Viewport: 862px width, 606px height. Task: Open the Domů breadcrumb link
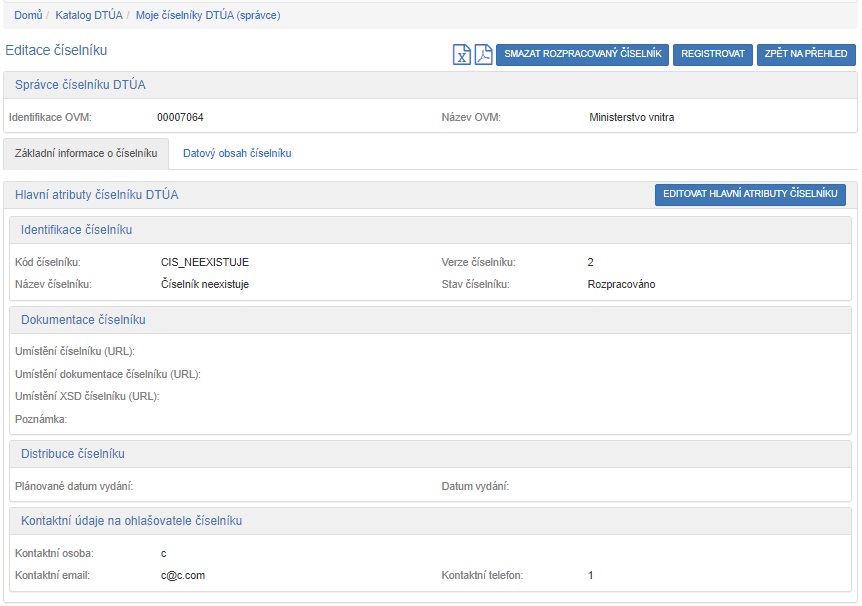[x=28, y=15]
